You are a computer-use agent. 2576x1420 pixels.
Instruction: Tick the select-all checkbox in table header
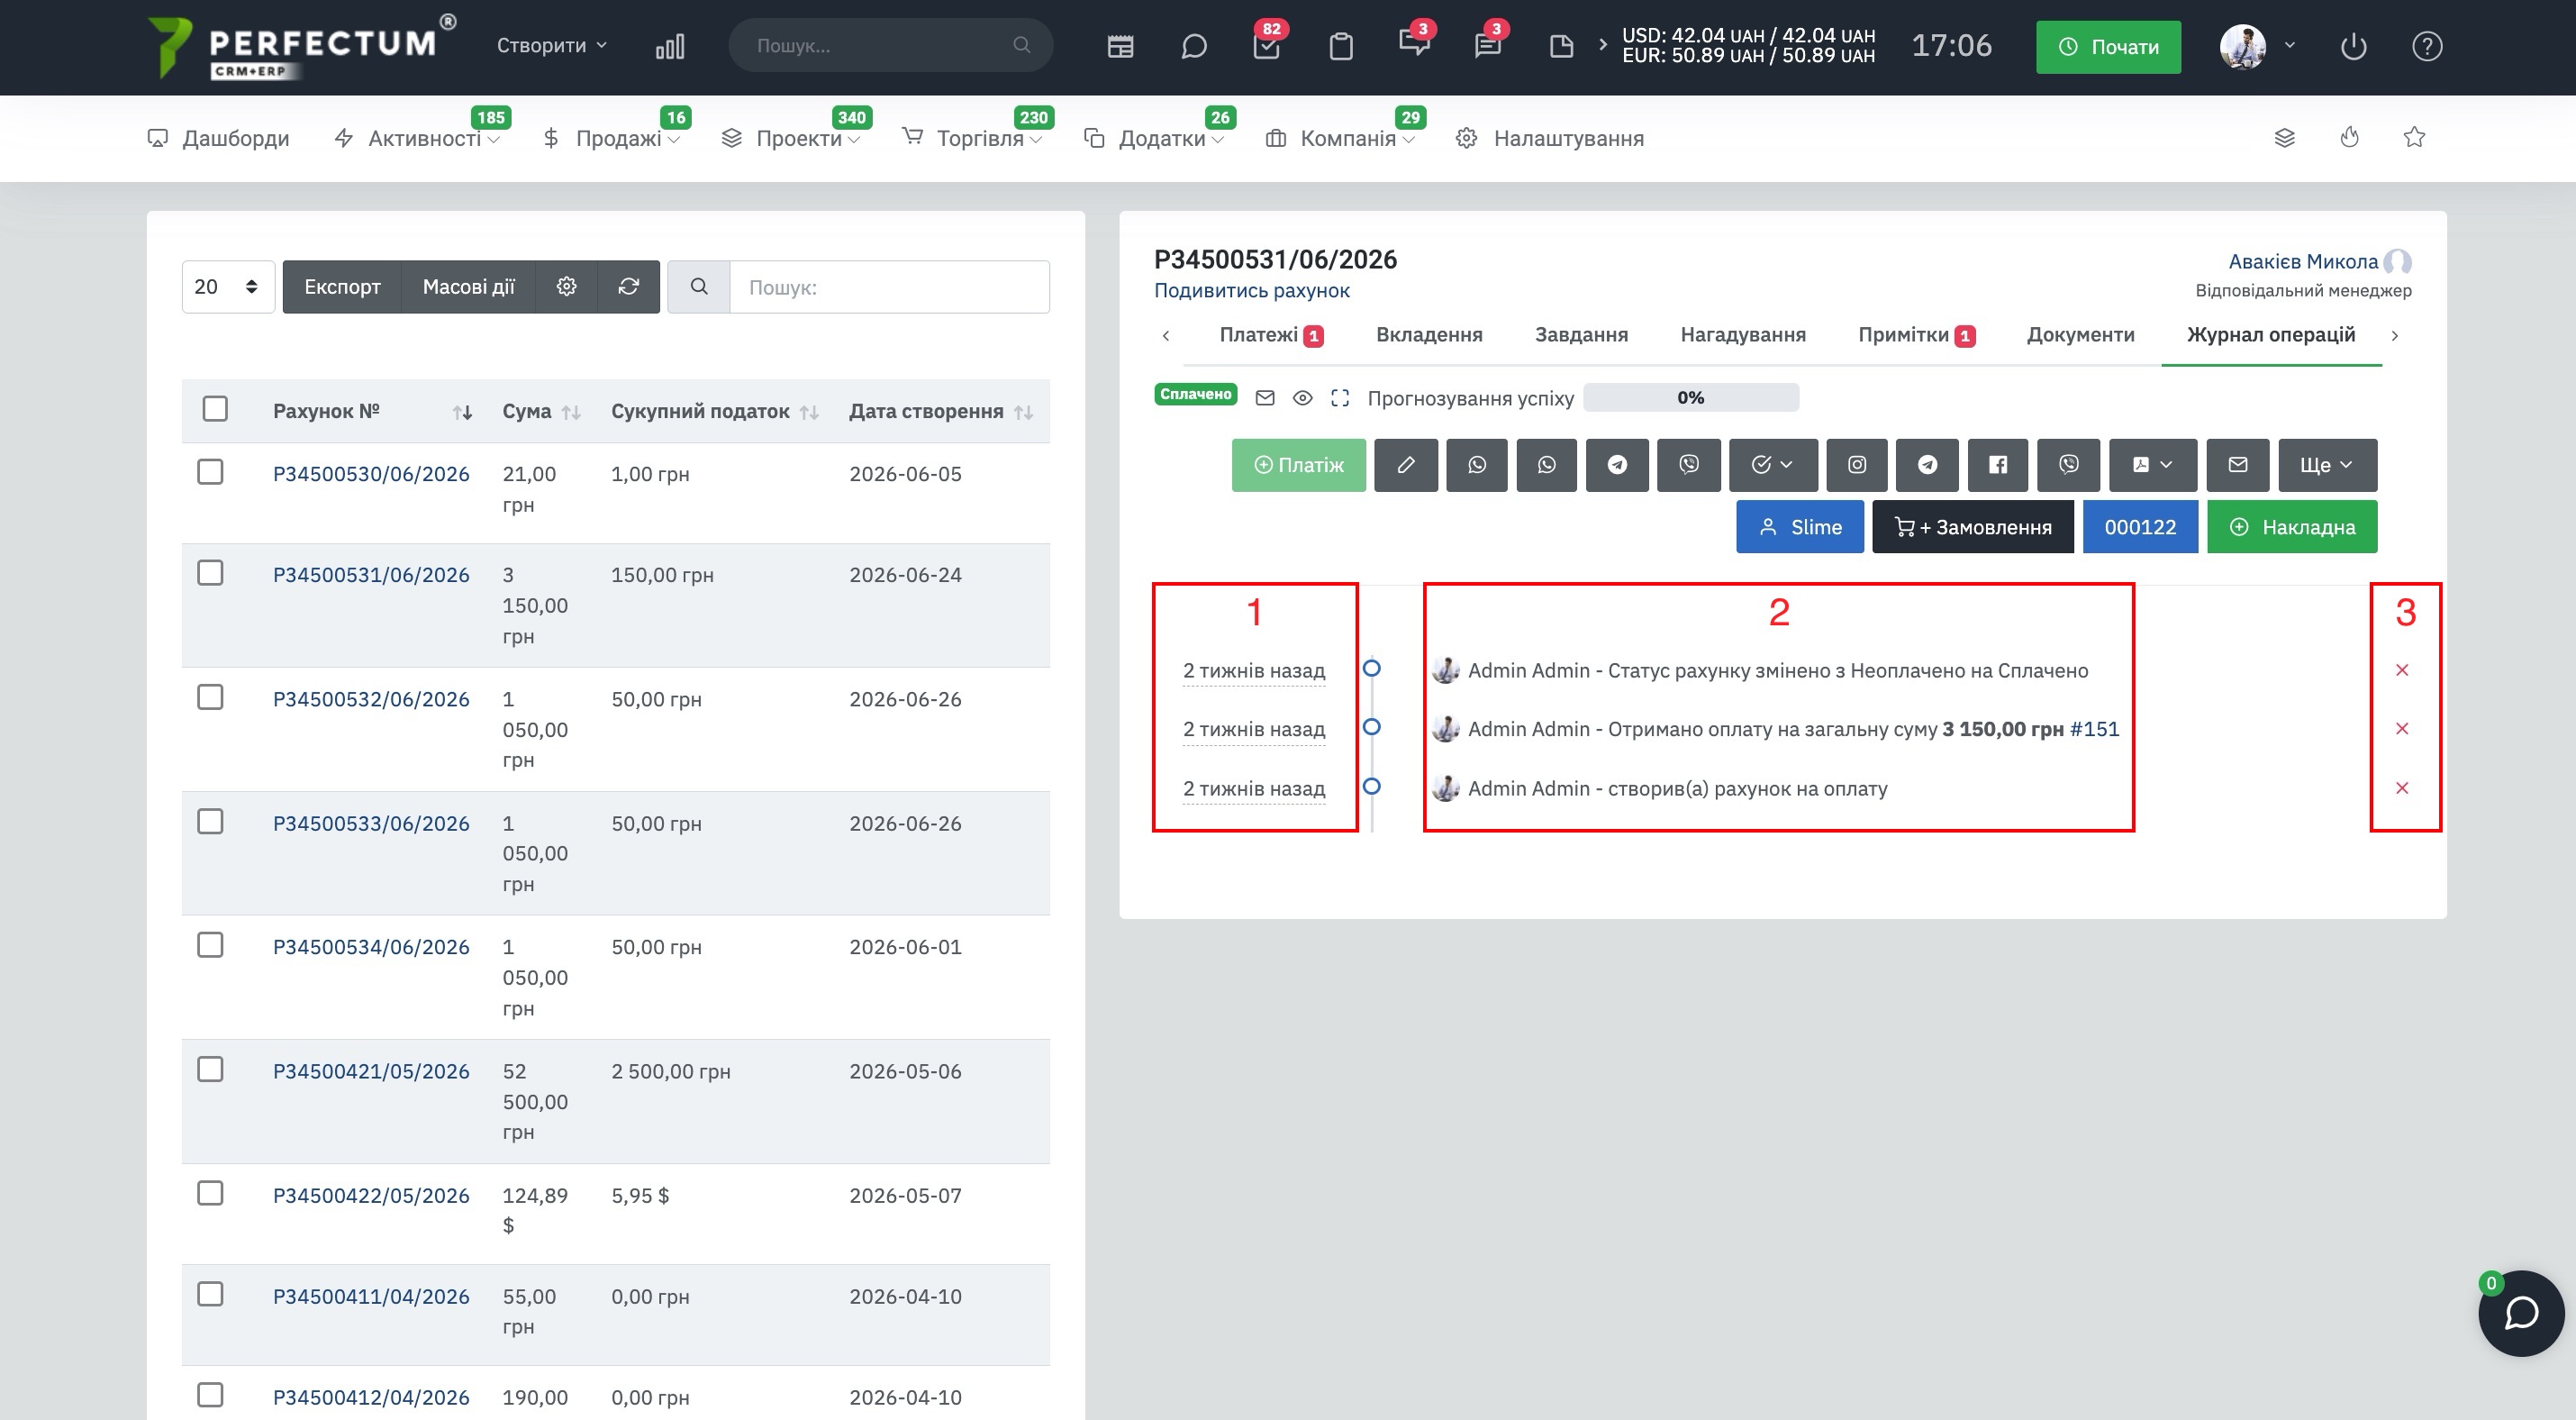click(215, 409)
